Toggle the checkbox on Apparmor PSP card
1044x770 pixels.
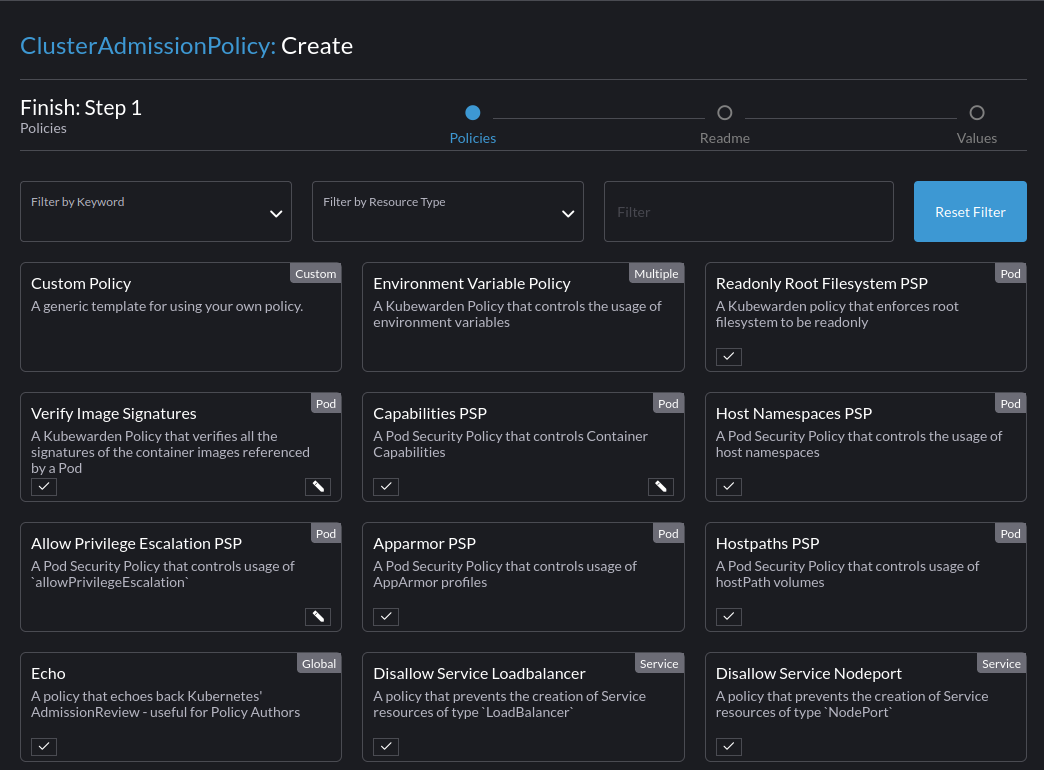tap(386, 616)
